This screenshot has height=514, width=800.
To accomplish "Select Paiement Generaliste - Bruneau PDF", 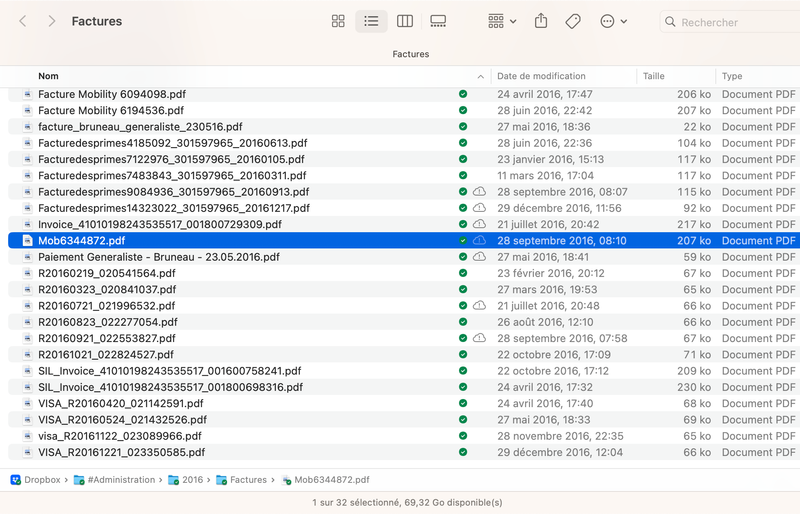I will pos(158,257).
